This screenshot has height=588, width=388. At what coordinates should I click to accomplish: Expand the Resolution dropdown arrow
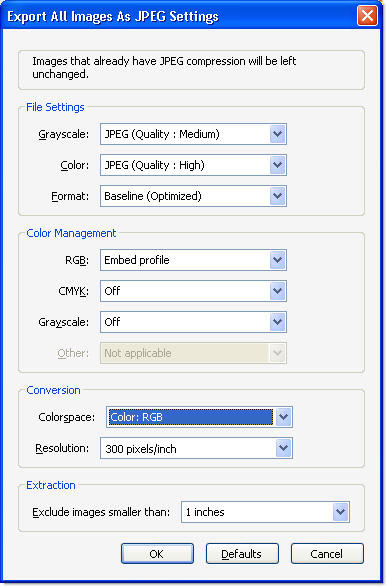point(283,448)
